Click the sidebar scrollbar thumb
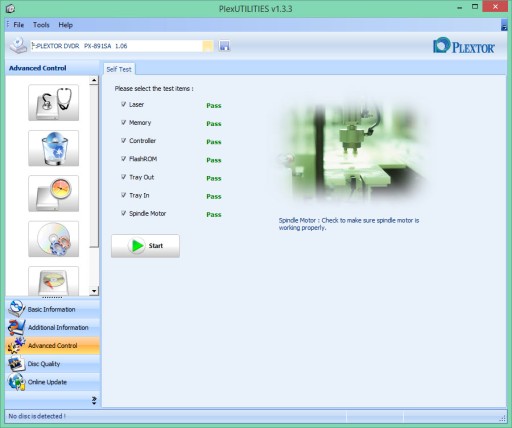 point(94,166)
